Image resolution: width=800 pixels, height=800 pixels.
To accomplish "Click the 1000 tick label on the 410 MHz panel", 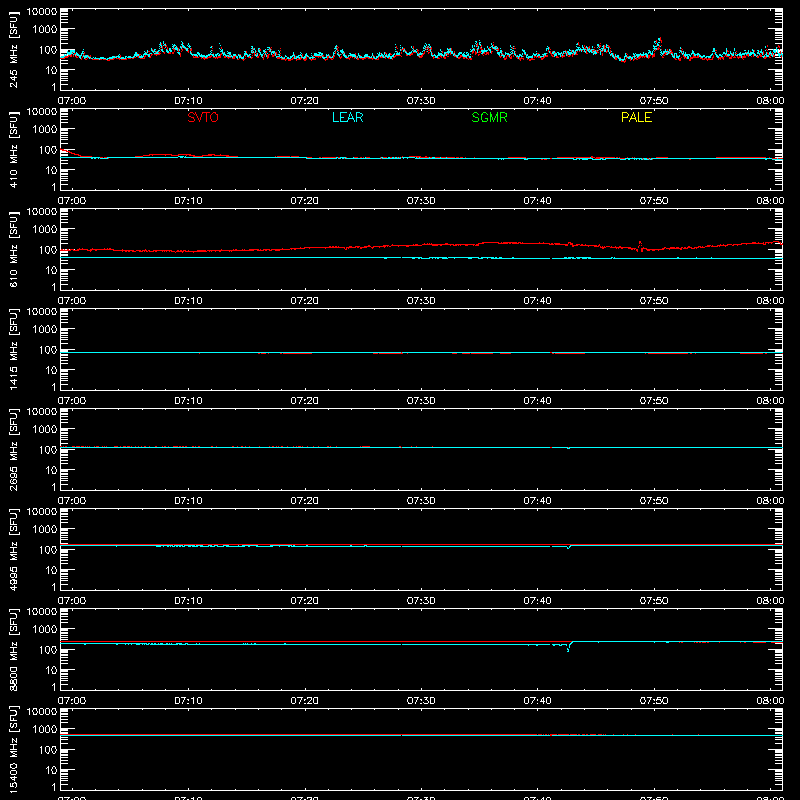I will (45, 130).
